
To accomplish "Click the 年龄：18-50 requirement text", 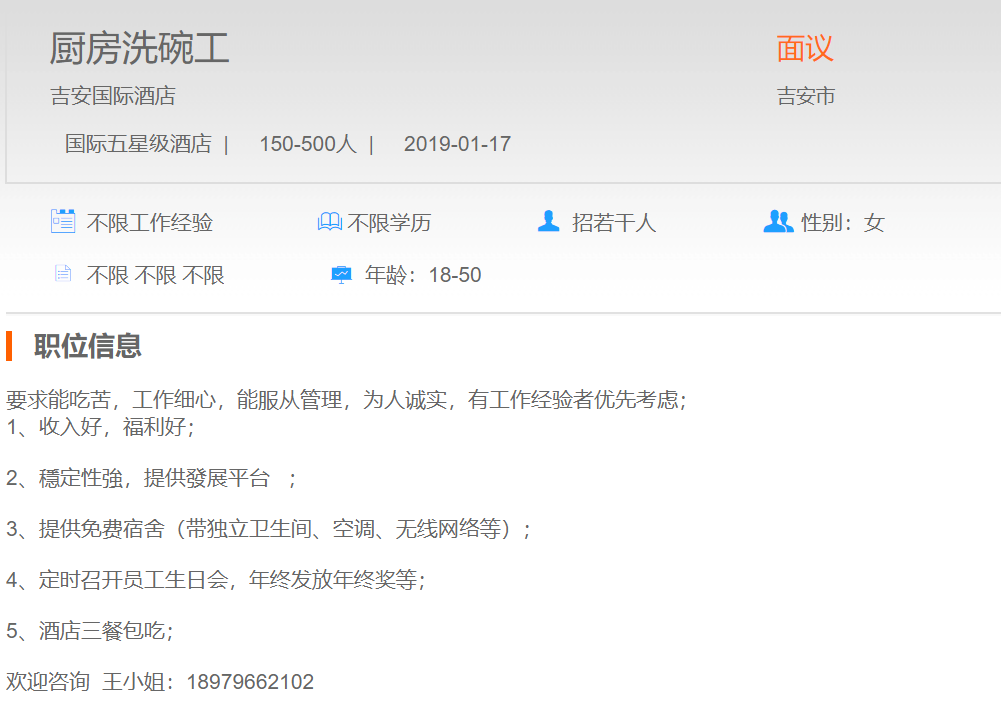I will tap(423, 275).
